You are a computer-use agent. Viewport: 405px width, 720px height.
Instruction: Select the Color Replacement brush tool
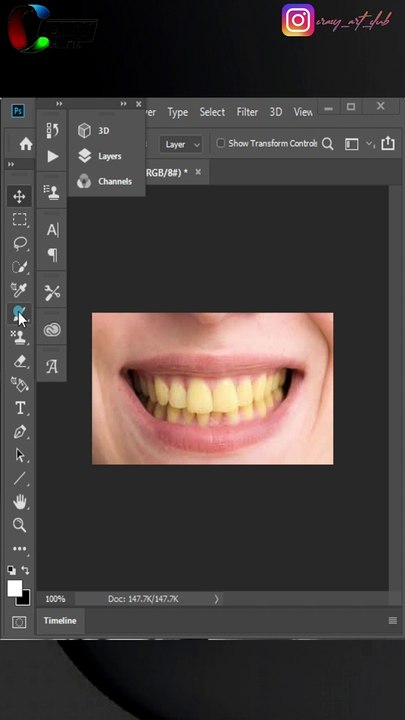(19, 314)
